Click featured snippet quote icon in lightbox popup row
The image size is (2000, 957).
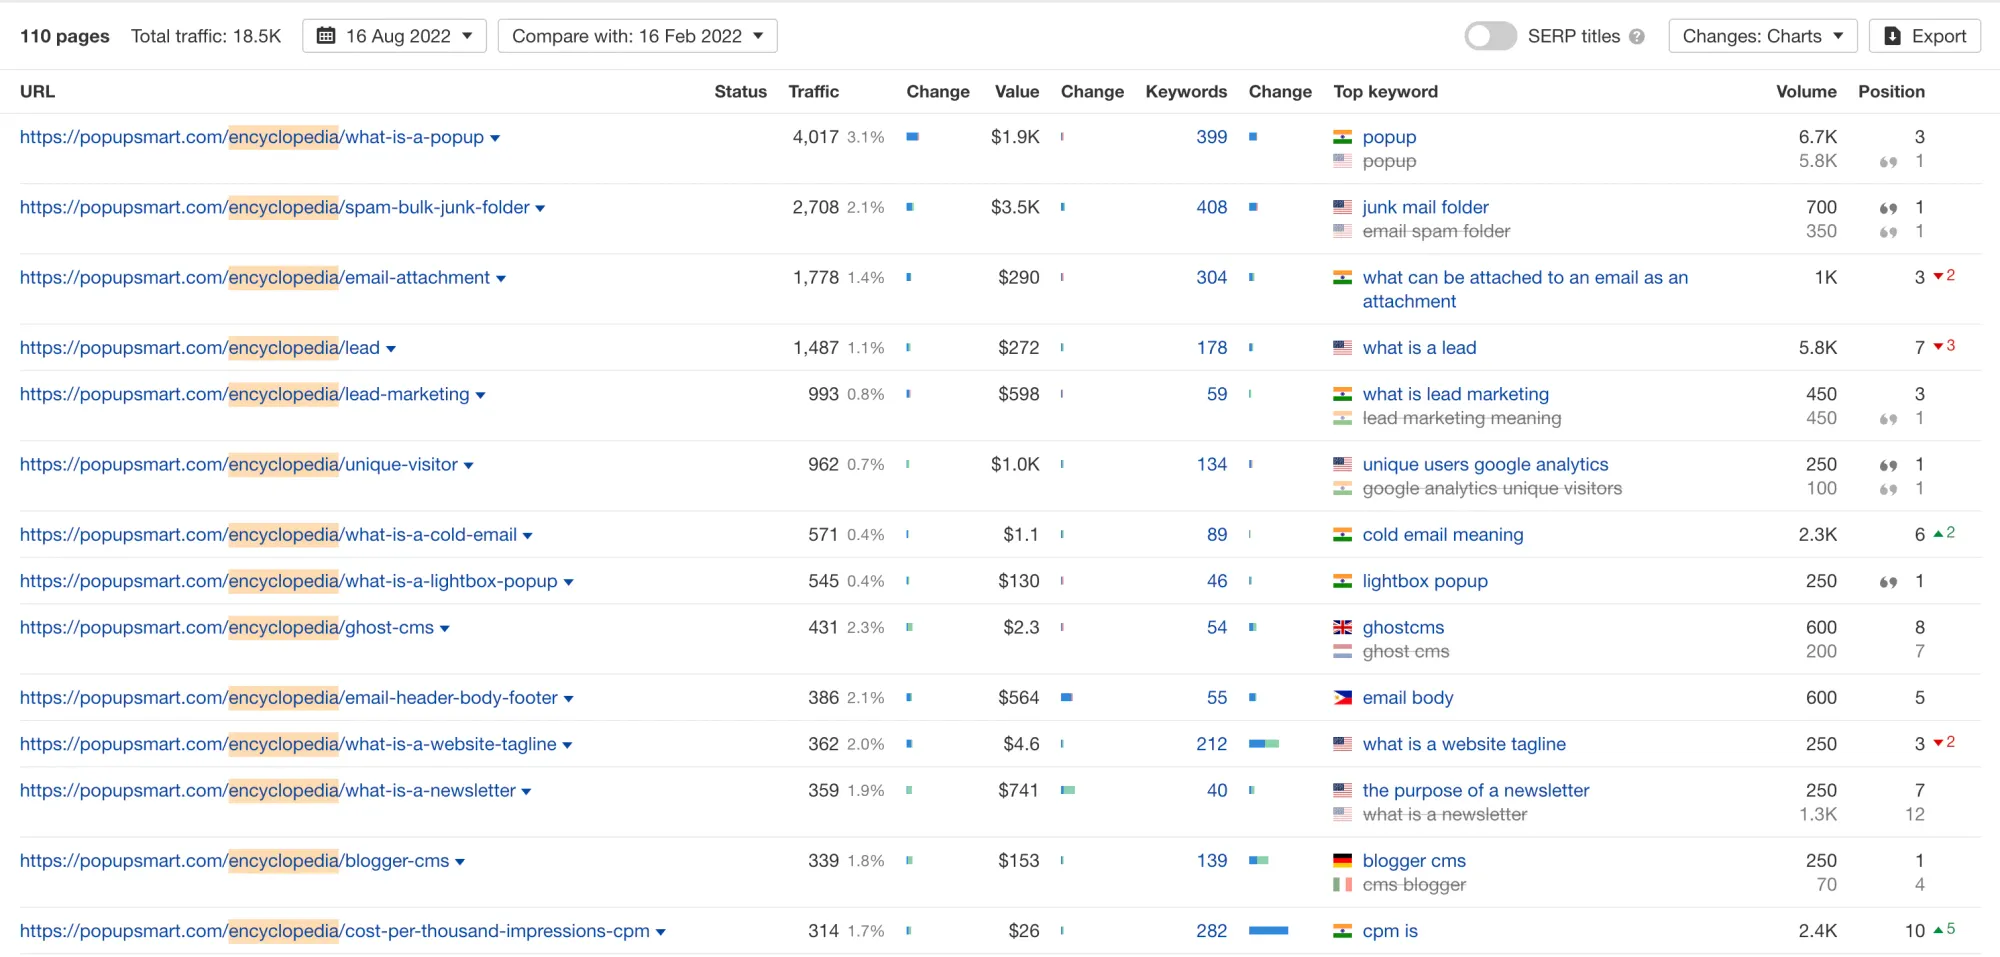pyautogui.click(x=1888, y=582)
